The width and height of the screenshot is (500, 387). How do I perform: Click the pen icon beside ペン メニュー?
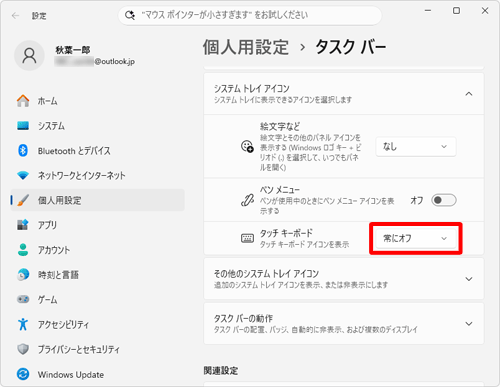point(247,200)
